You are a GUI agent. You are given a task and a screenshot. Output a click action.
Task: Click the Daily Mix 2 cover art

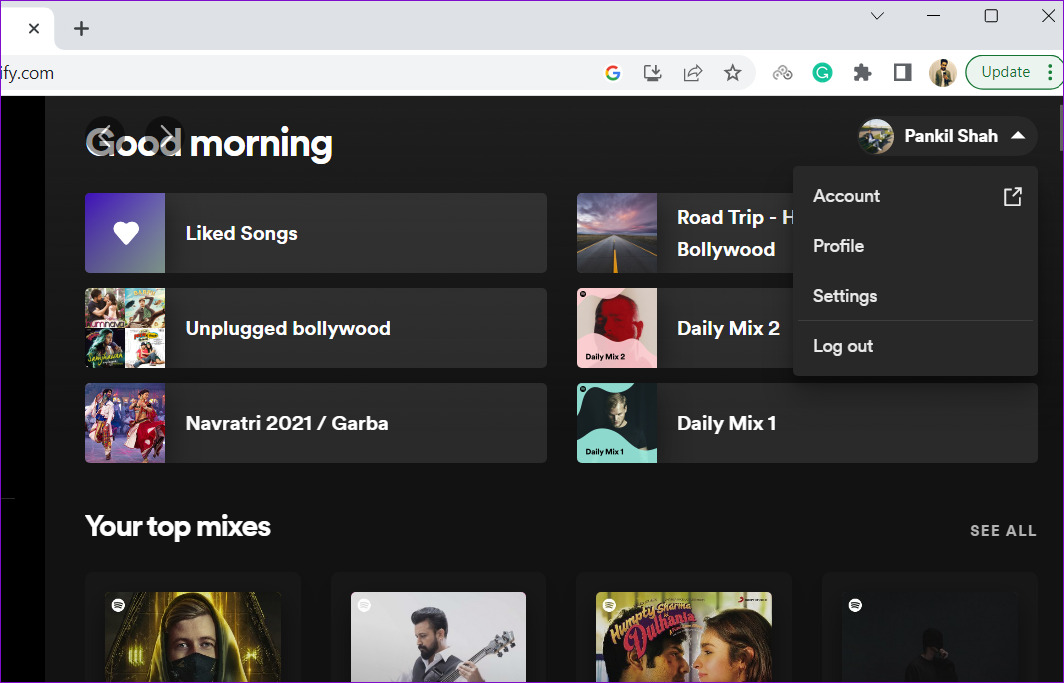coord(617,328)
